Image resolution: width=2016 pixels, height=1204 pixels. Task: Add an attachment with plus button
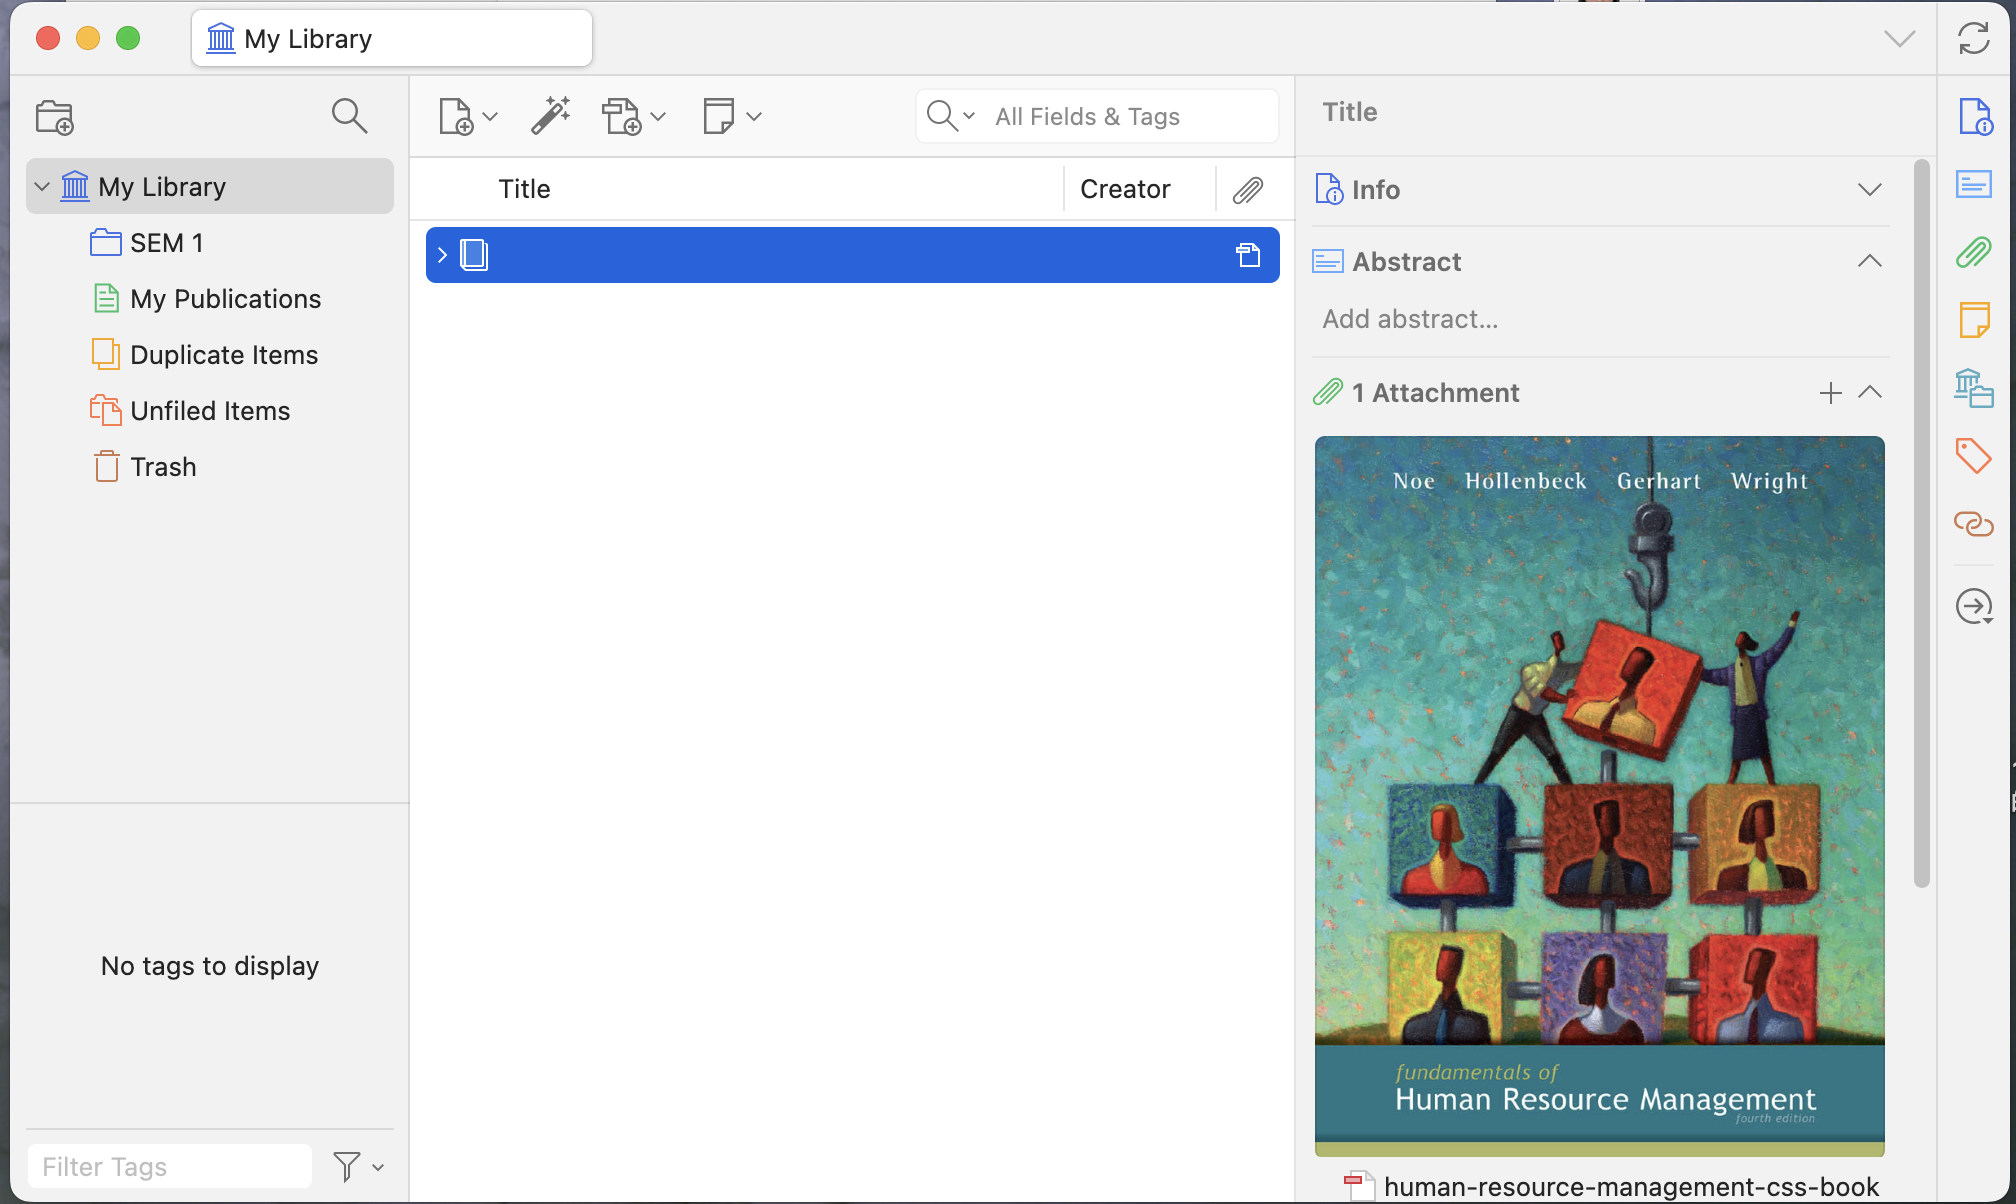click(1830, 393)
